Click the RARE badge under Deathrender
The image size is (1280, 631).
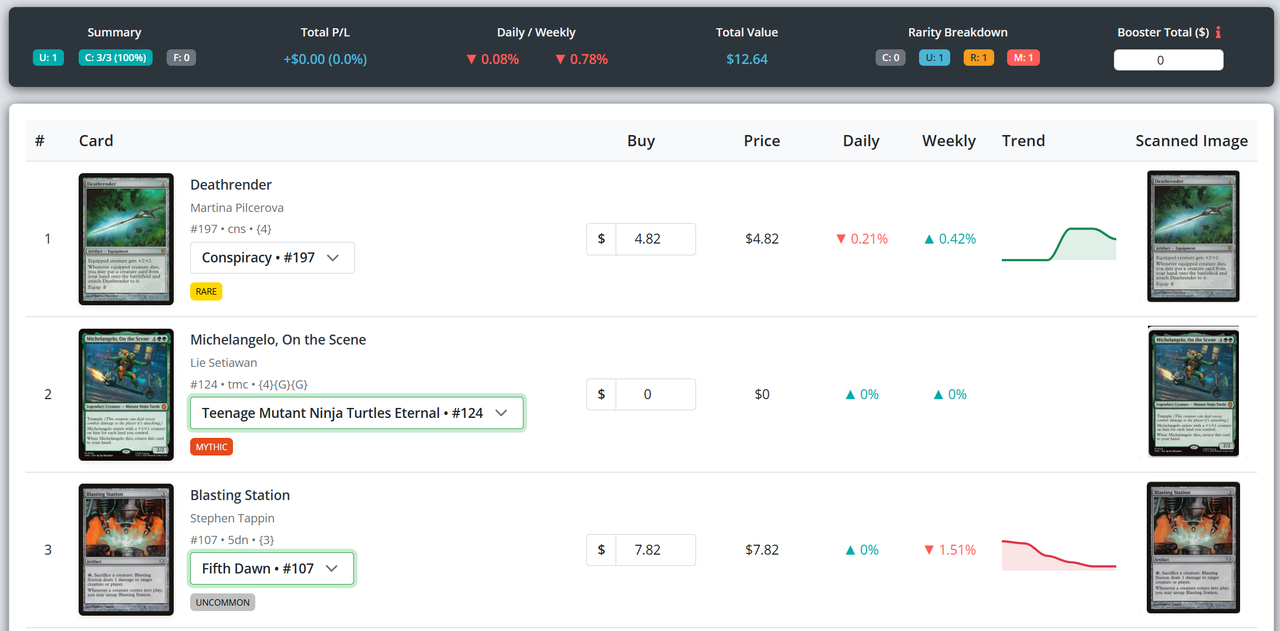point(206,291)
